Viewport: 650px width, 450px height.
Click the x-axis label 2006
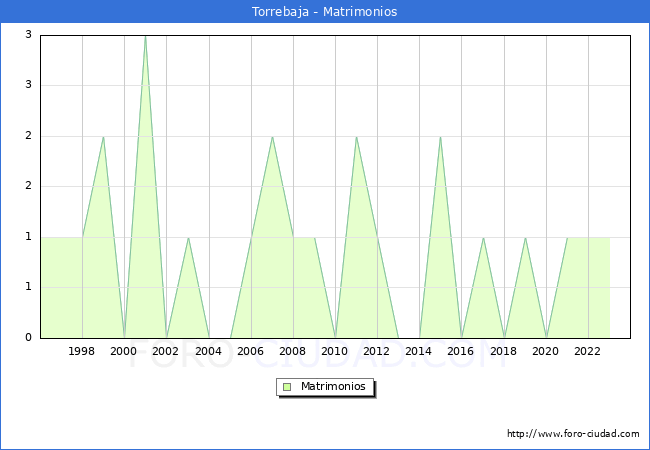coord(250,351)
